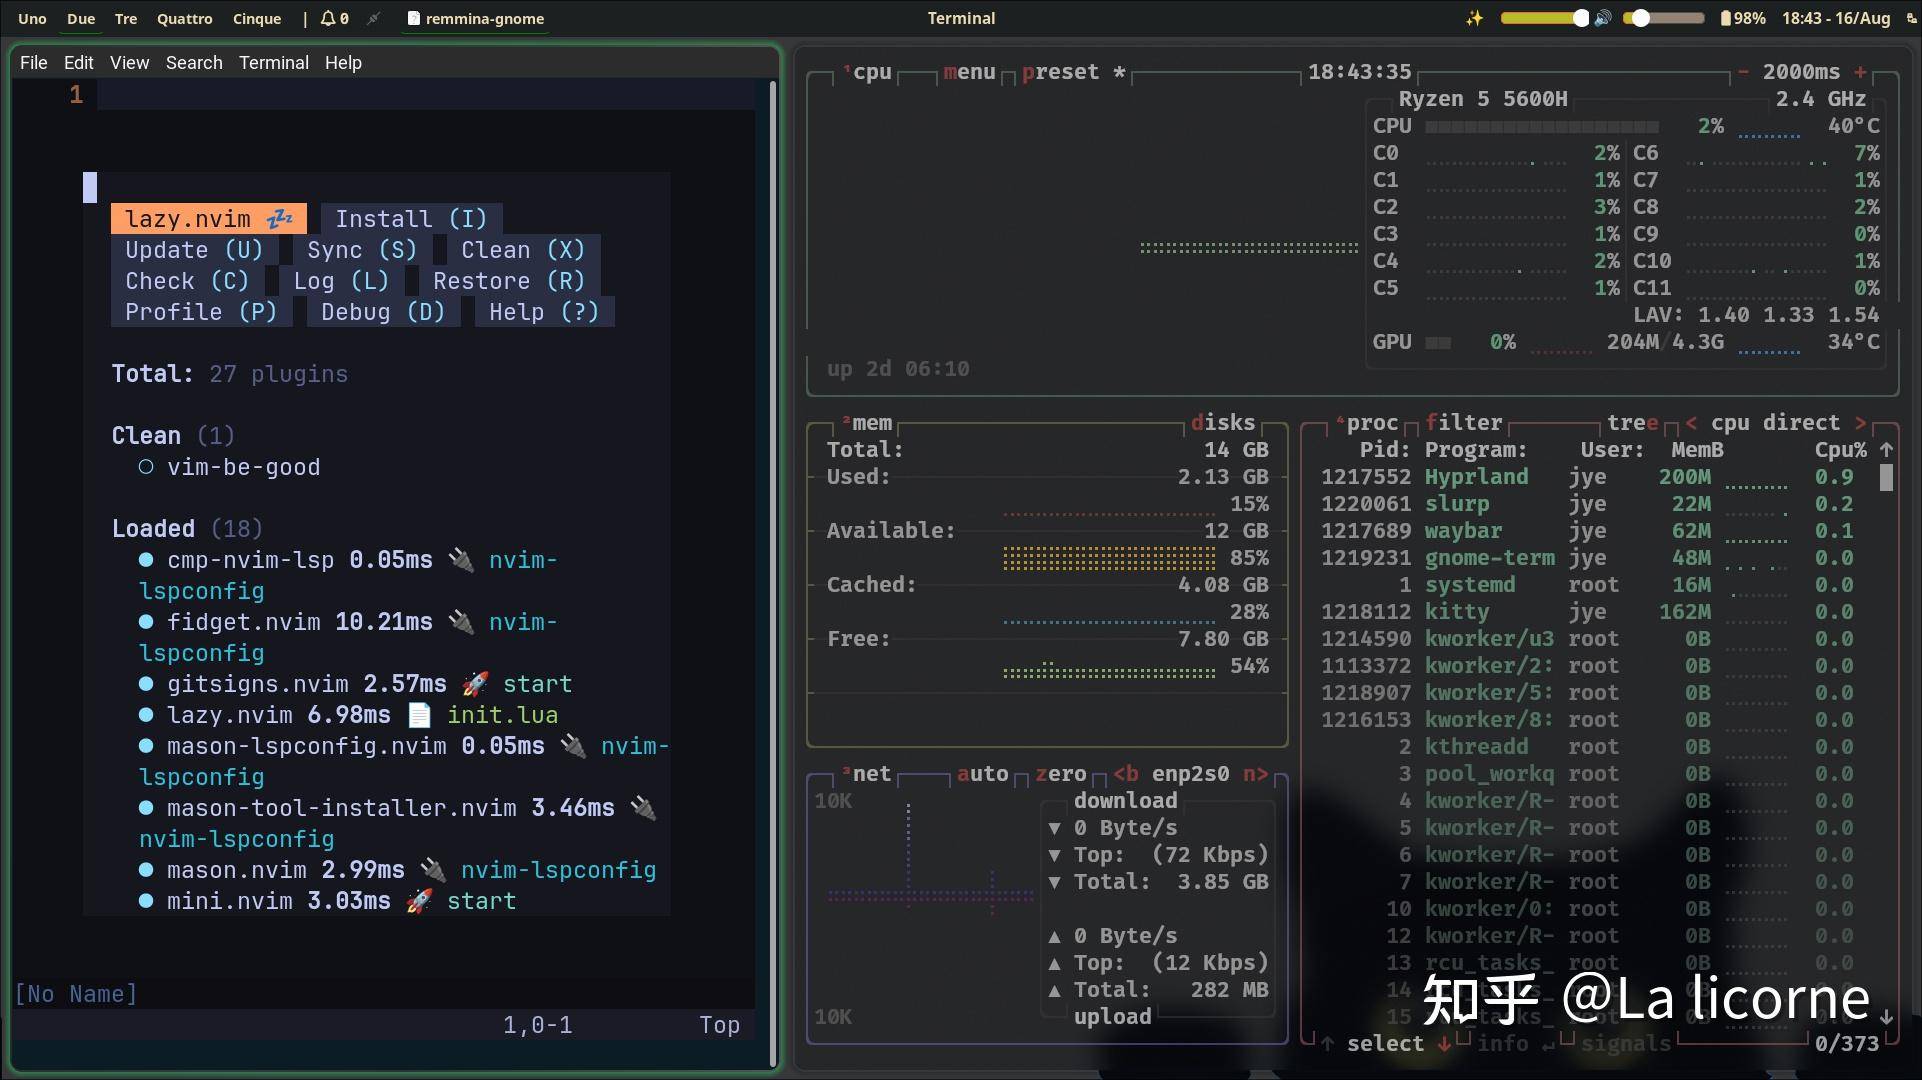Viewport: 1922px width, 1080px height.
Task: Open the File menu in terminal
Action: 33,62
